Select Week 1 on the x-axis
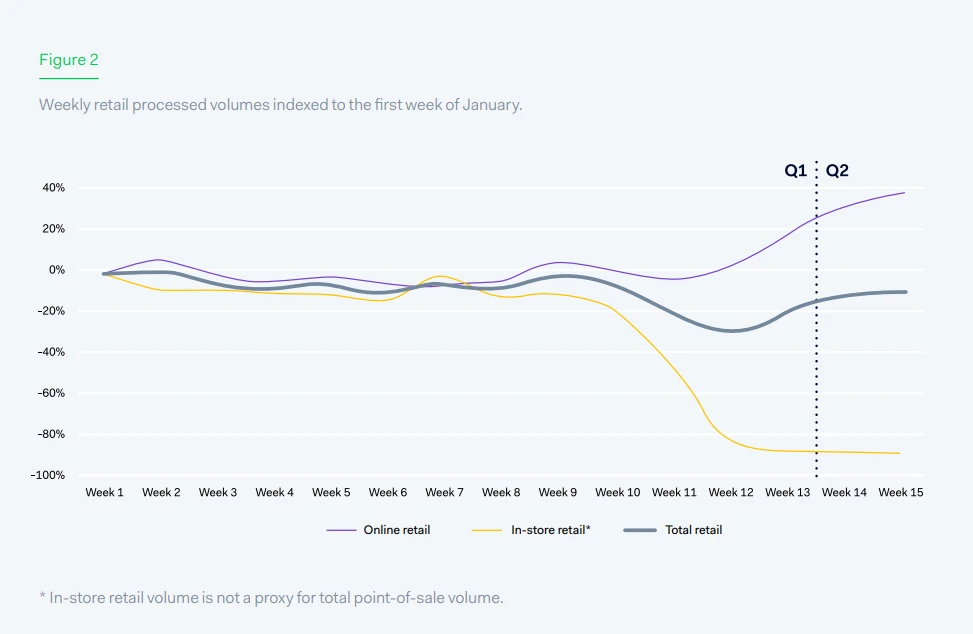 (x=105, y=492)
